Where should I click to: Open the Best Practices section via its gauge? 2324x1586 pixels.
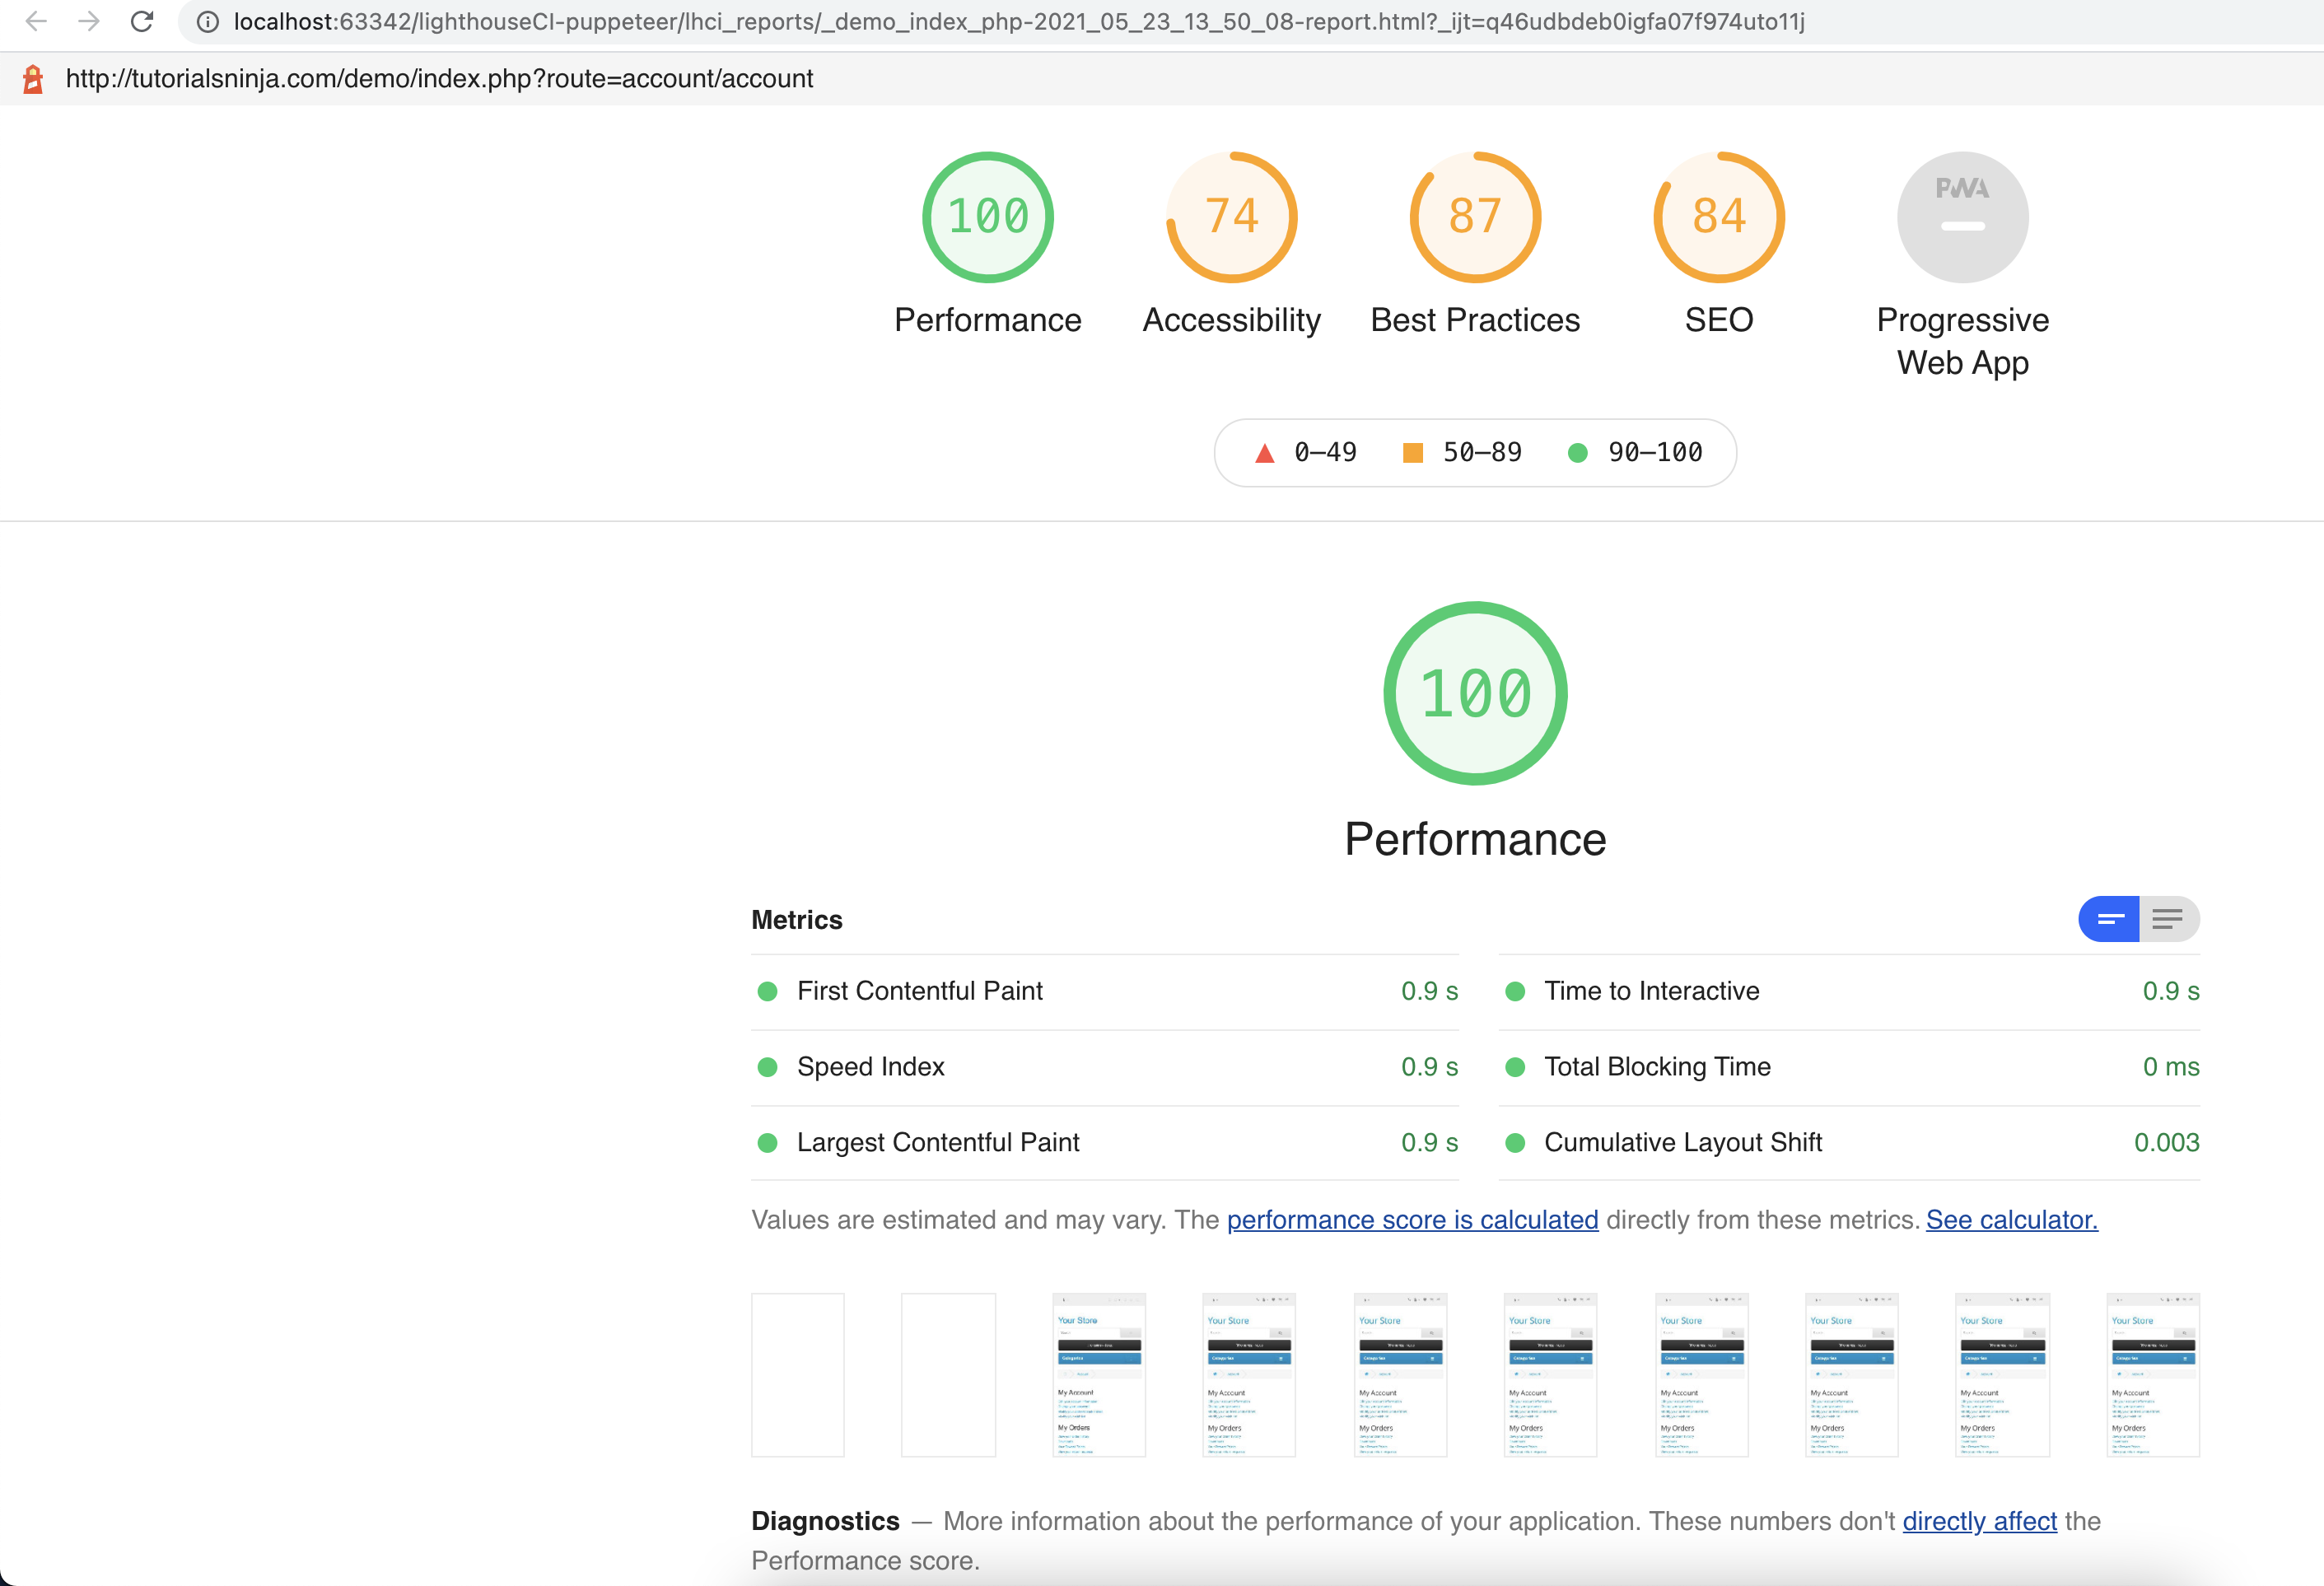pos(1474,216)
